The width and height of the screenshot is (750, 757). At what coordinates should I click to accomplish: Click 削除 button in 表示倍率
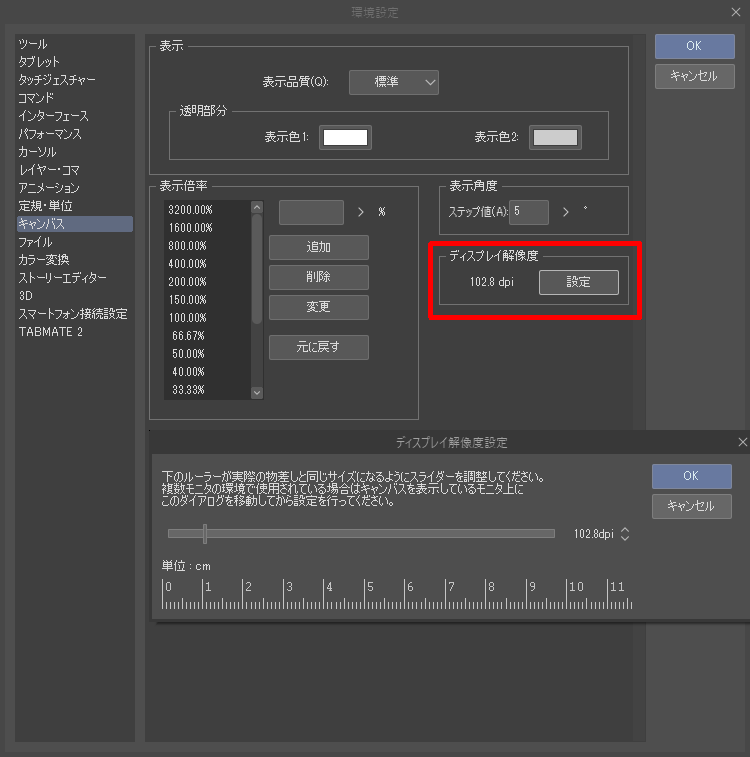pos(319,277)
